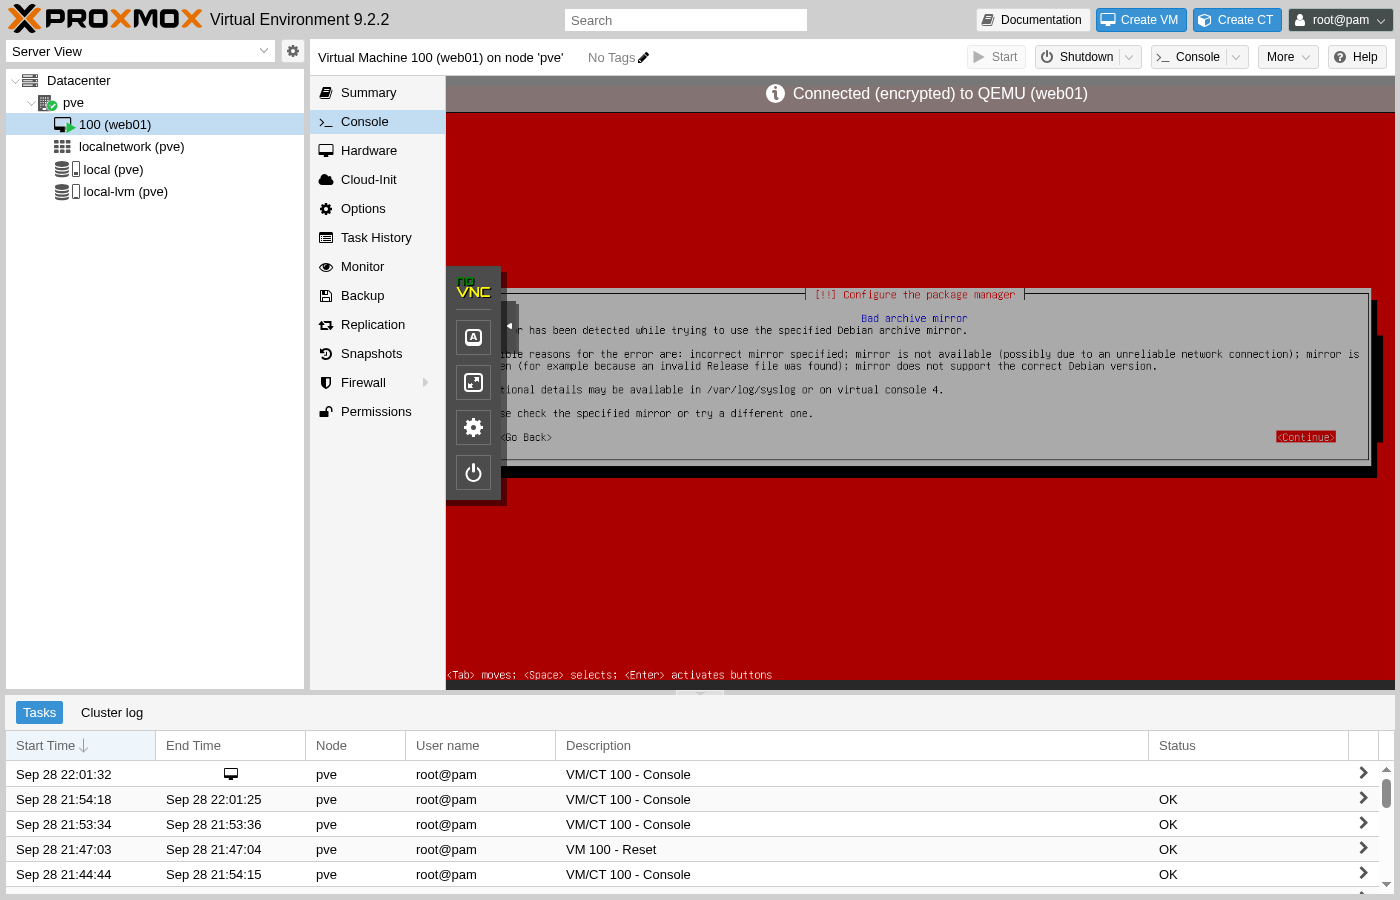
Task: Select Console menu entry
Action: 377,122
